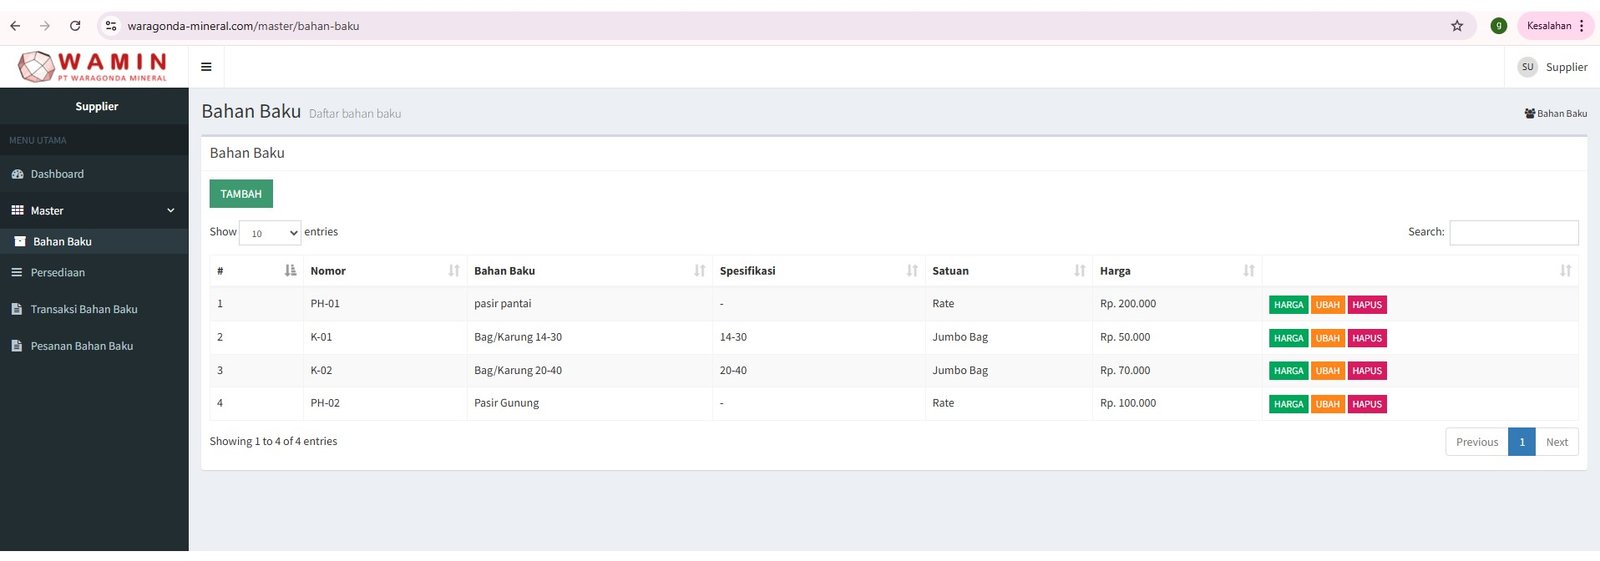Click the 'PH-01' number cell
Screen dimensions: 1600x561
[385, 304]
